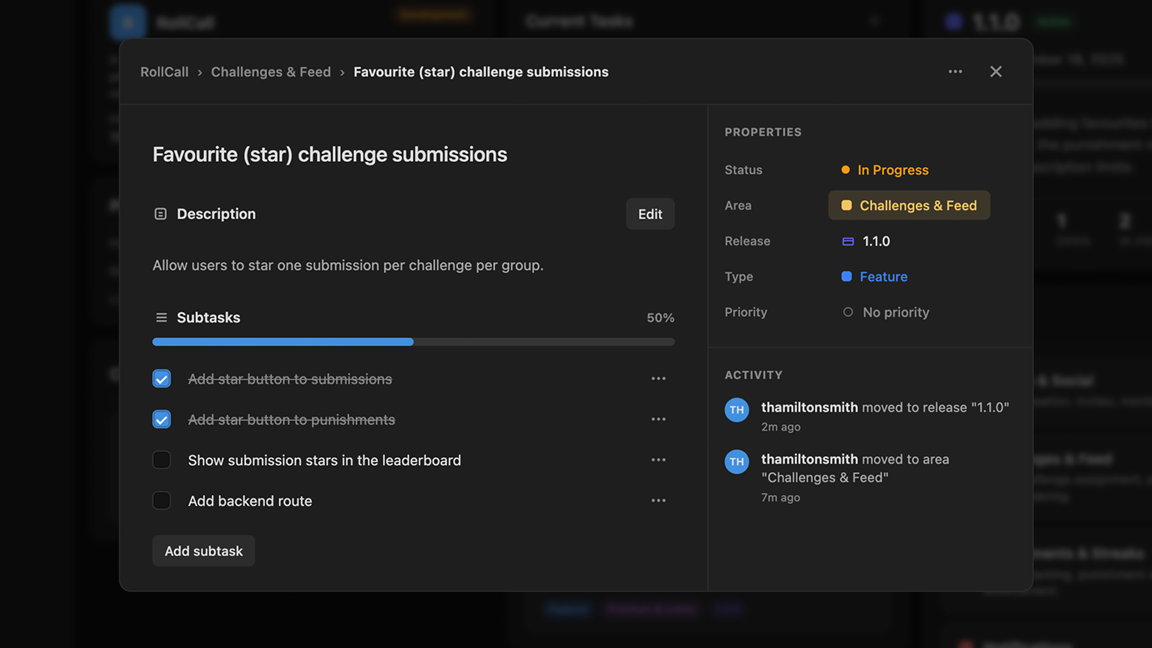Open the Challenges & Feed area selector

909,205
